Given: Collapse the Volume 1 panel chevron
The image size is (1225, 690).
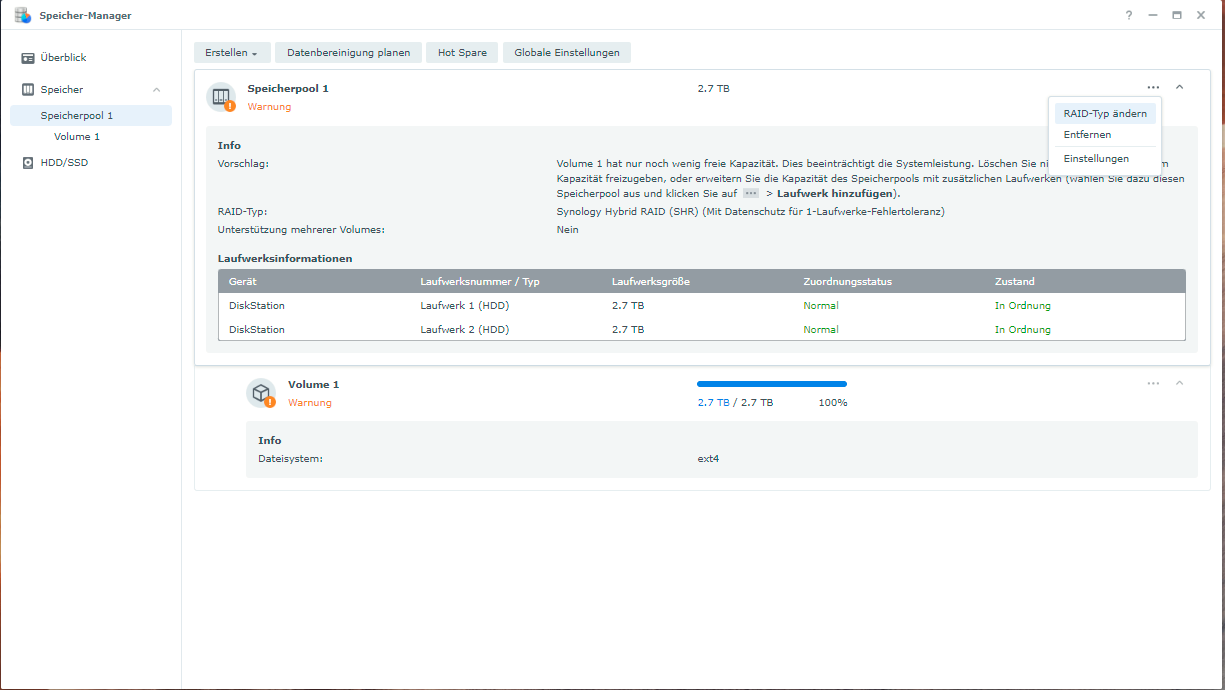Looking at the screenshot, I should point(1179,383).
